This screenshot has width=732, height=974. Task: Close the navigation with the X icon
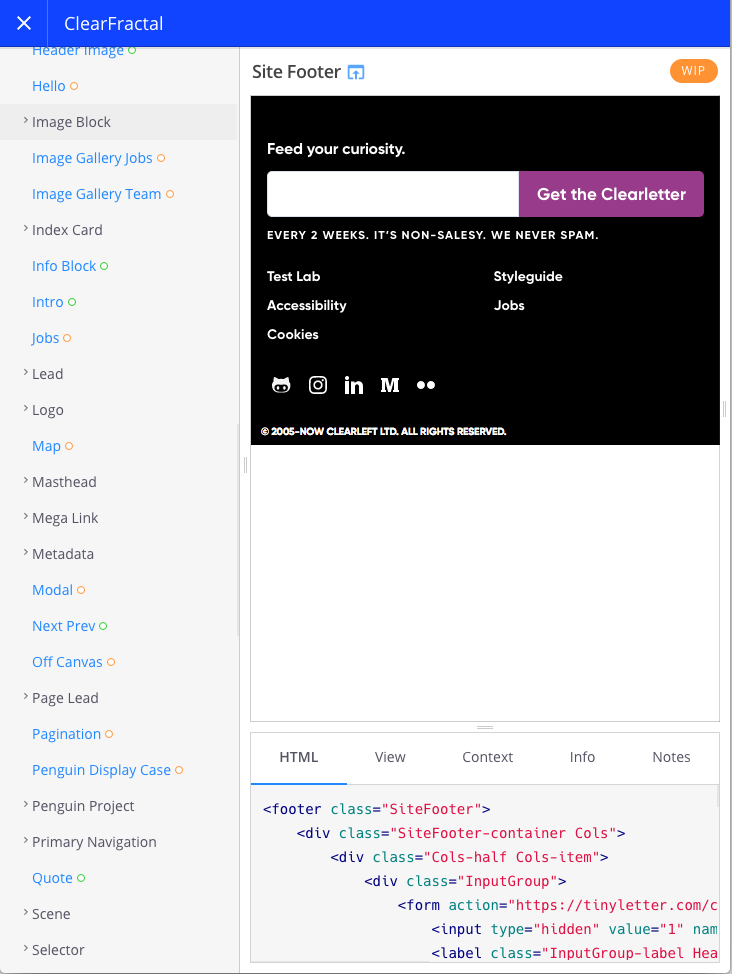point(24,24)
